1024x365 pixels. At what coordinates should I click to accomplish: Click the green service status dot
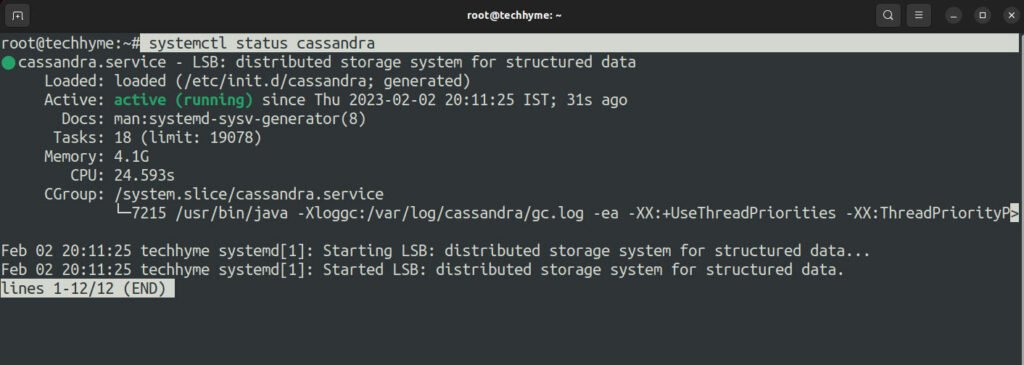[8, 63]
